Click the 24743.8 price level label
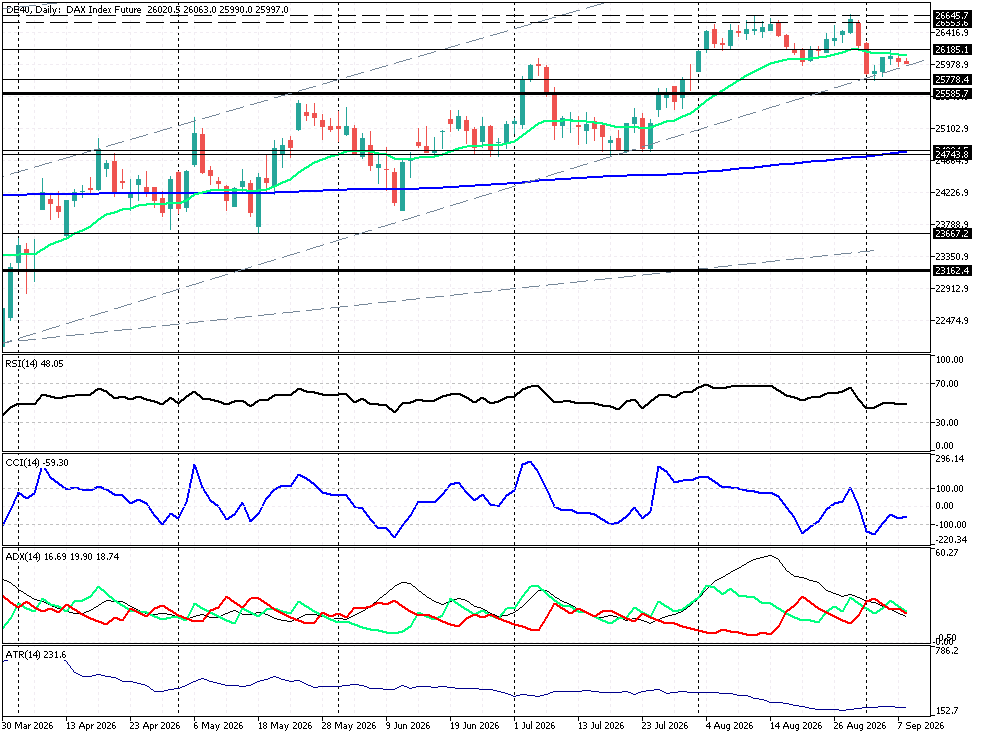This screenshot has height=737, width=983. point(952,154)
